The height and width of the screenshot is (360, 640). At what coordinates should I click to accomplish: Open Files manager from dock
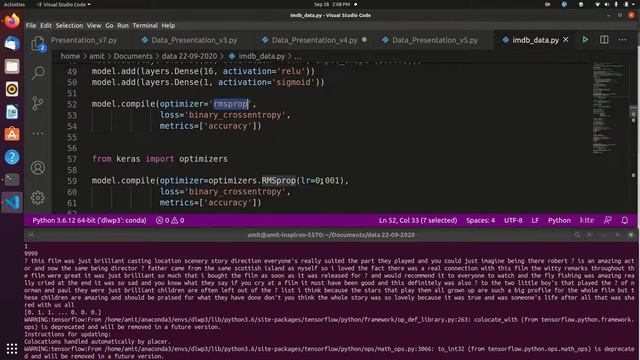click(x=12, y=66)
